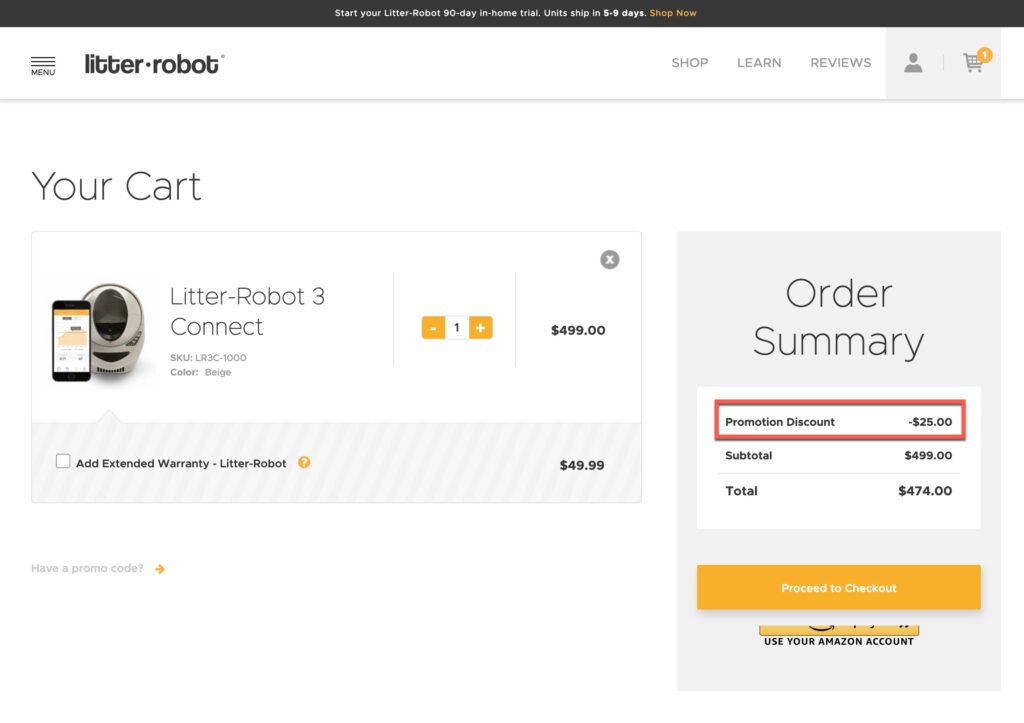Select the SHOP menu item

click(x=689, y=62)
